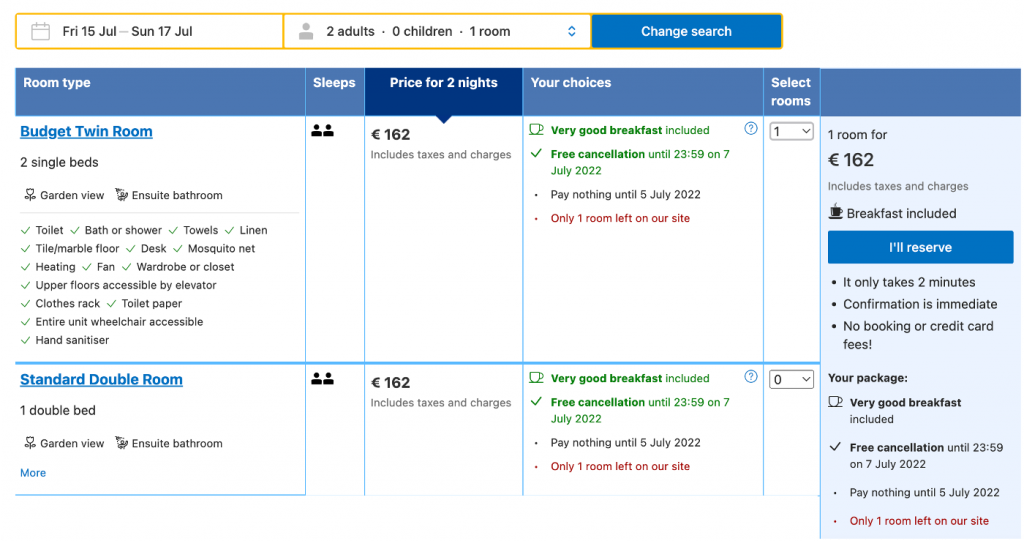This screenshot has width=1024, height=541.
Task: Click breakfast info question mark for Budget Twin
Action: coord(751,129)
